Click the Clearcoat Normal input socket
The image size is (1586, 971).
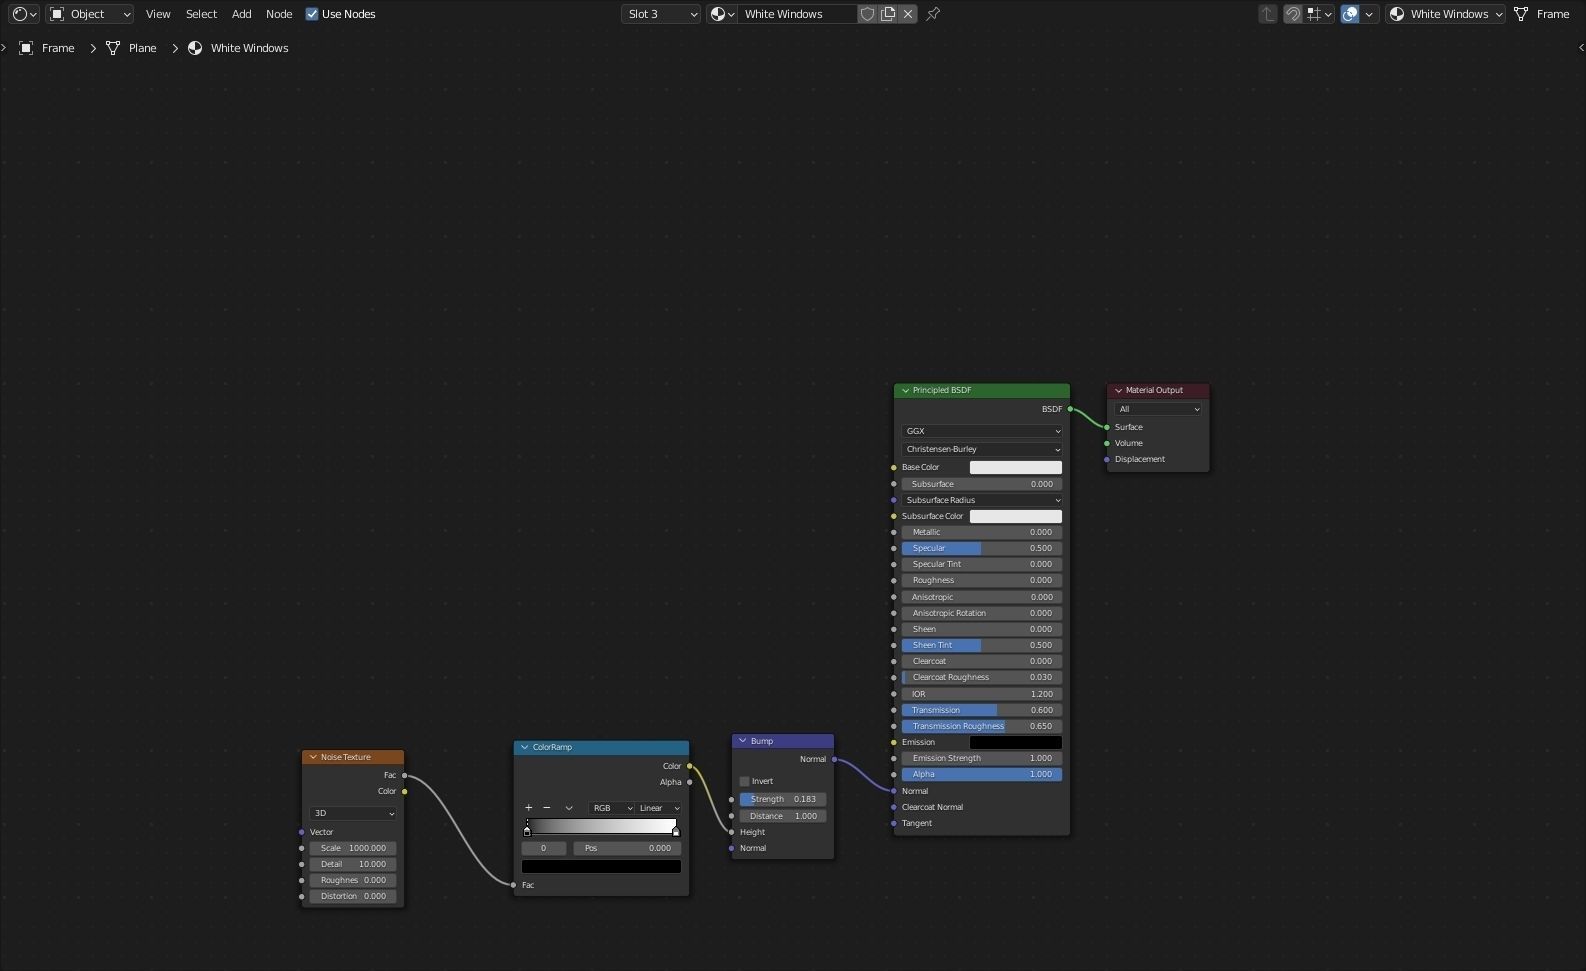point(894,807)
